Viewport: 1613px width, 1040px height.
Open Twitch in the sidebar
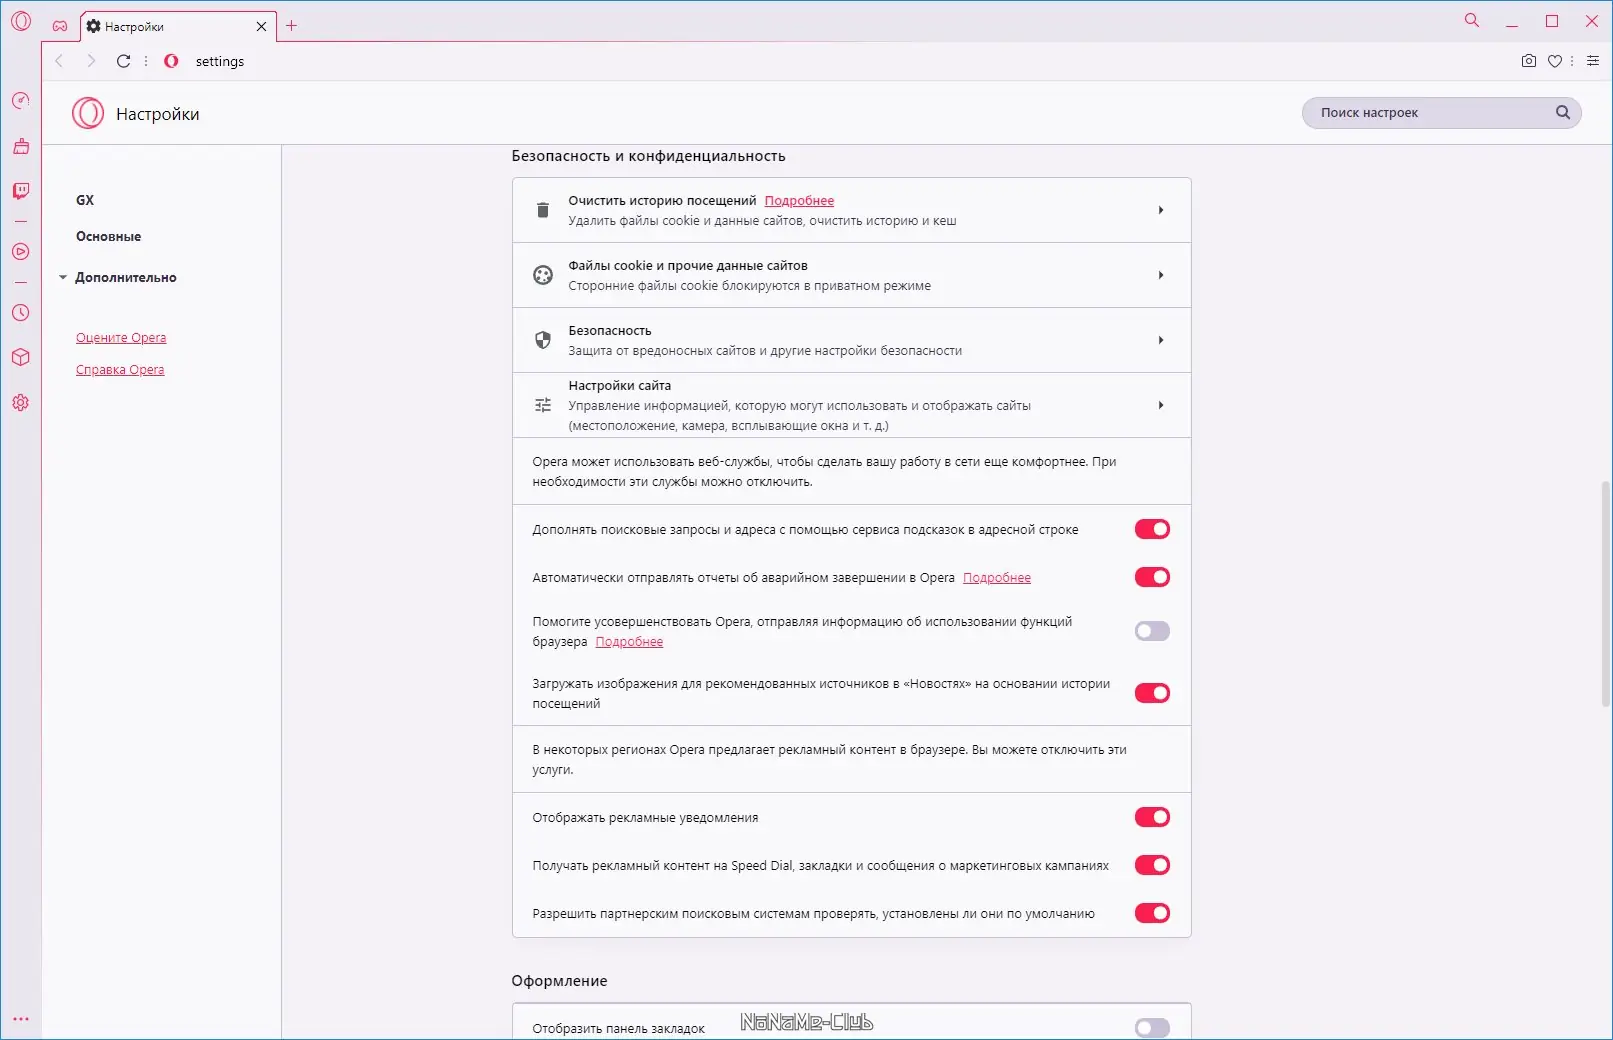[x=21, y=191]
